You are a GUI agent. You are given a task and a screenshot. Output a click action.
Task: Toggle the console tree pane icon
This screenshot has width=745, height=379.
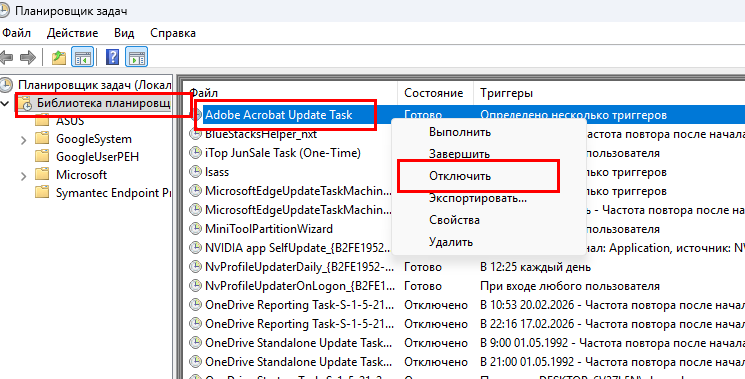point(83,58)
